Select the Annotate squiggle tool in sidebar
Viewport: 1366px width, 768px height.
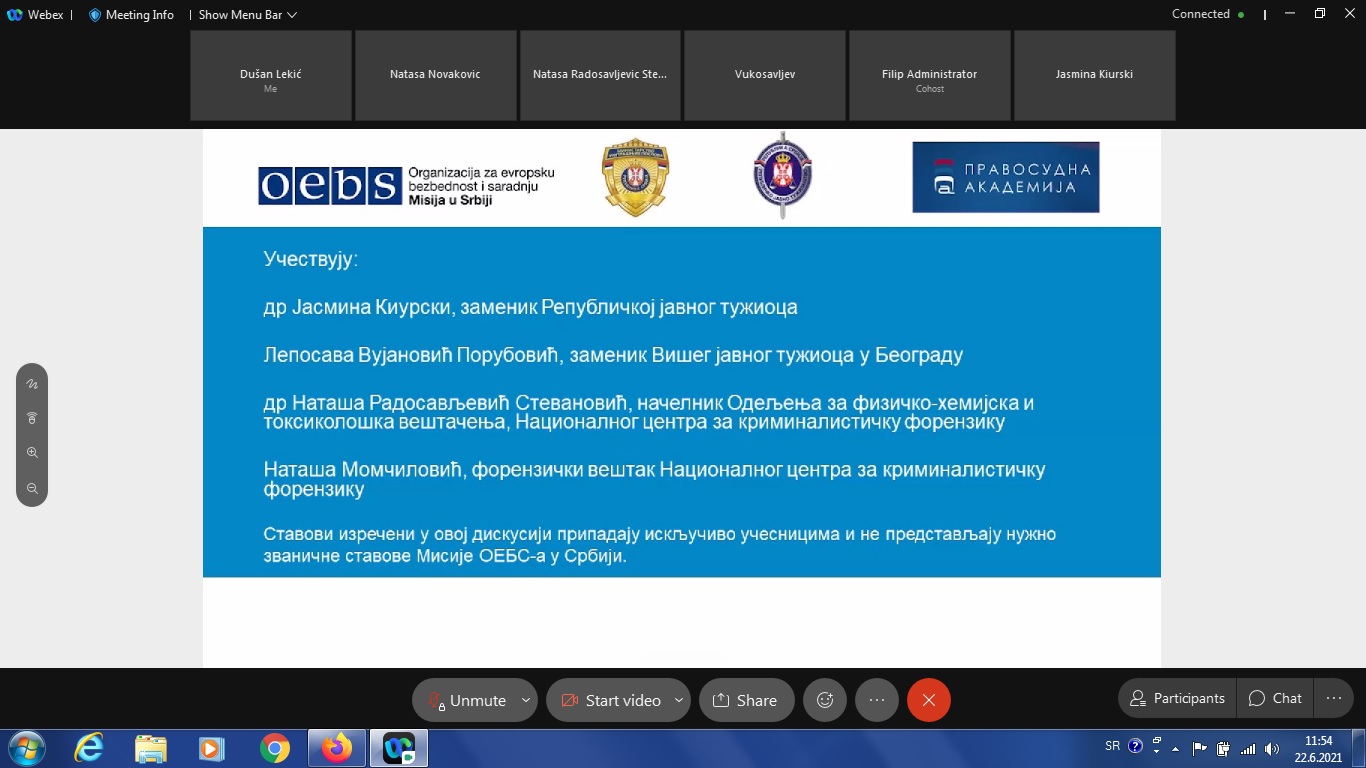pyautogui.click(x=32, y=384)
